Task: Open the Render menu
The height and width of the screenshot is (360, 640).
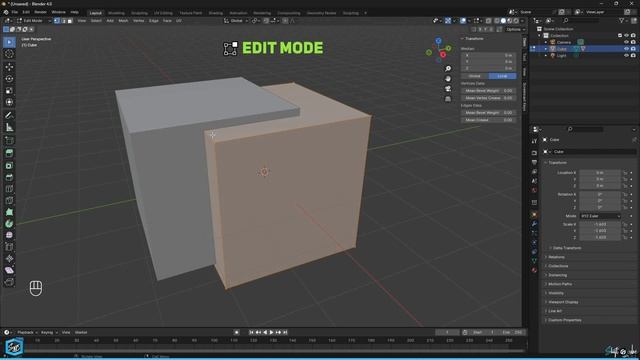Action: (x=40, y=12)
